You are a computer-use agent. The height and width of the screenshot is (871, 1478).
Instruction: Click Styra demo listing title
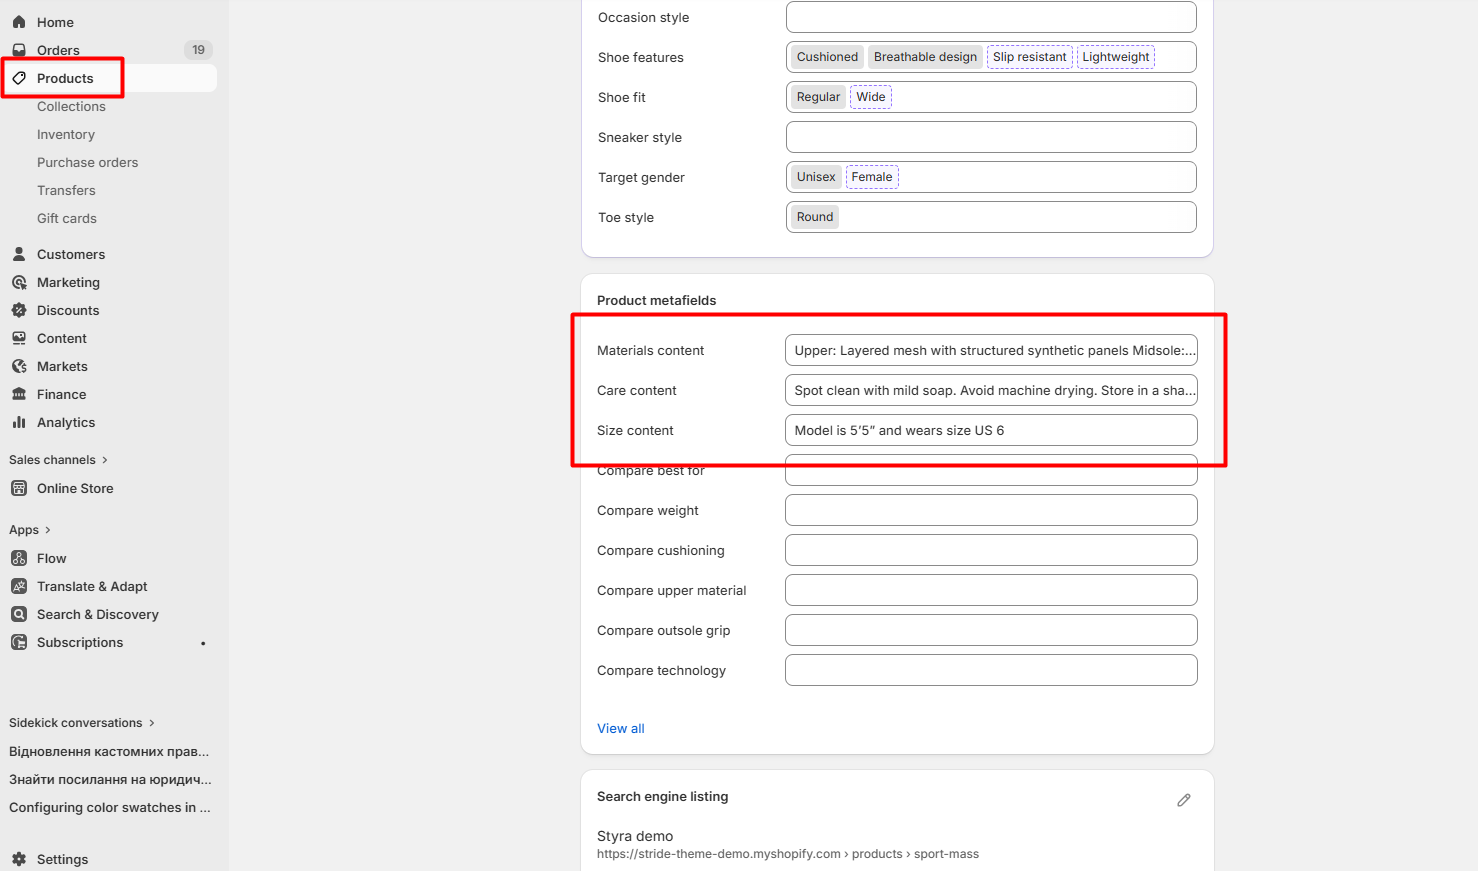tap(635, 836)
